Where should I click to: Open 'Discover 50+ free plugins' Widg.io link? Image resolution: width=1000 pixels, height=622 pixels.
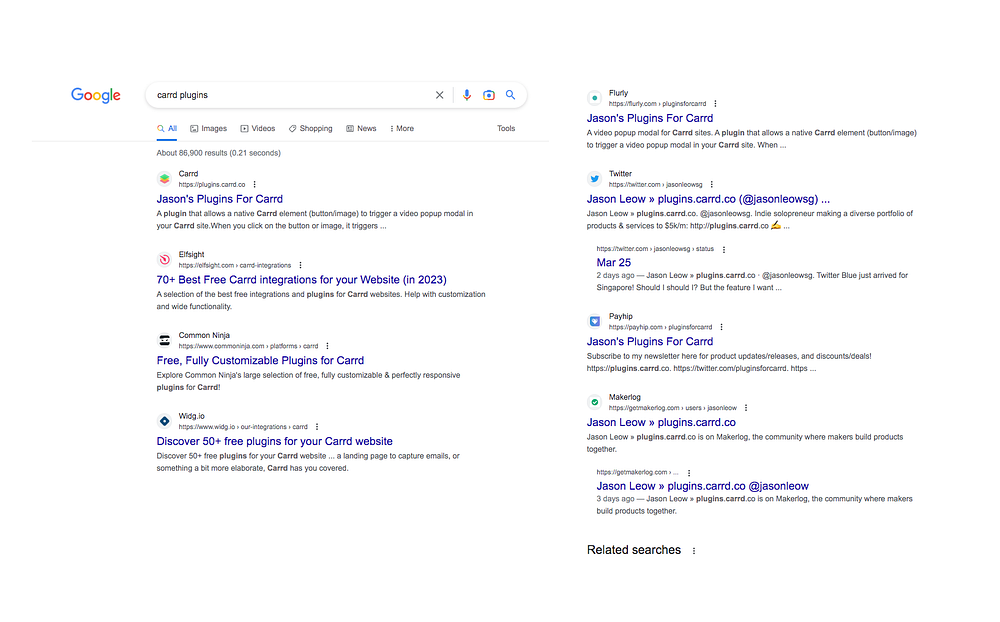pyautogui.click(x=274, y=441)
